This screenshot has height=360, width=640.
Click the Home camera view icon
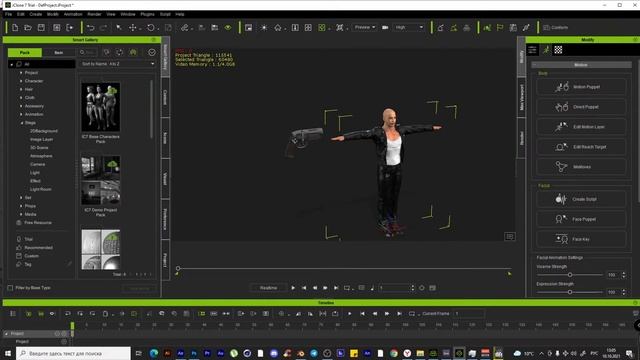pos(278,27)
